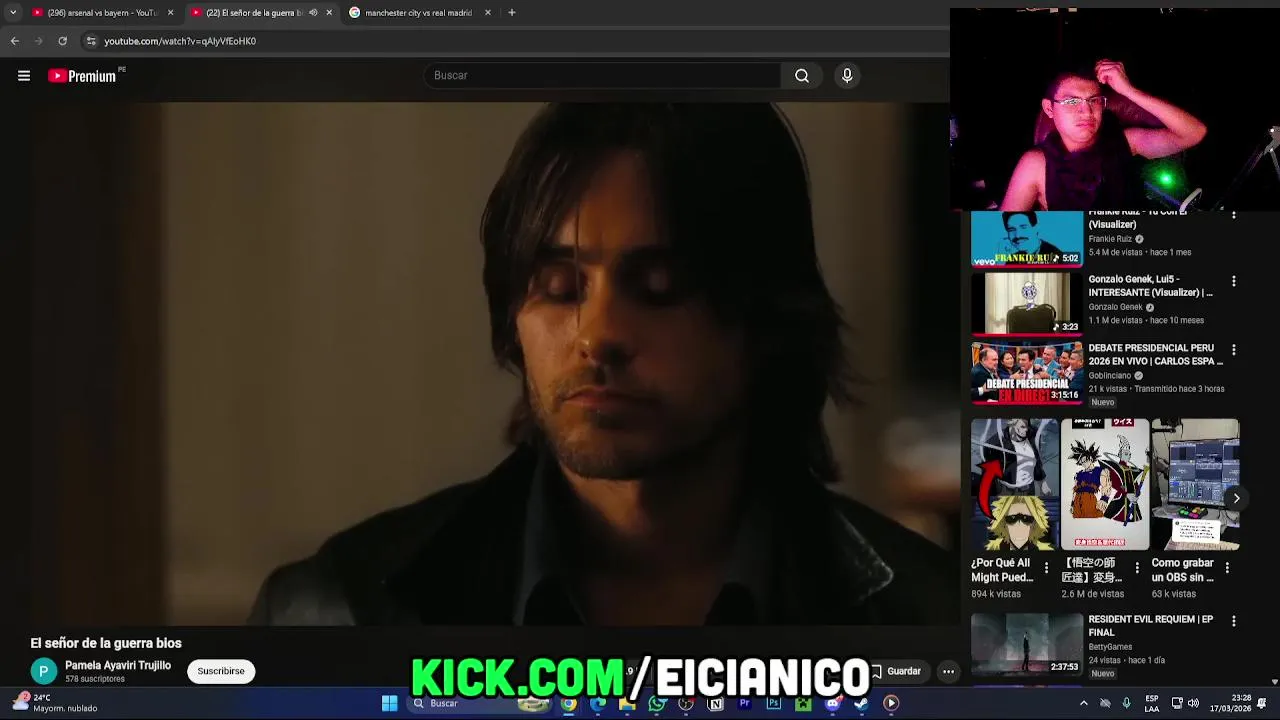Viewport: 1280px width, 720px height.
Task: Open Pamela Ayaviri Trujillo channel avatar
Action: (x=44, y=671)
